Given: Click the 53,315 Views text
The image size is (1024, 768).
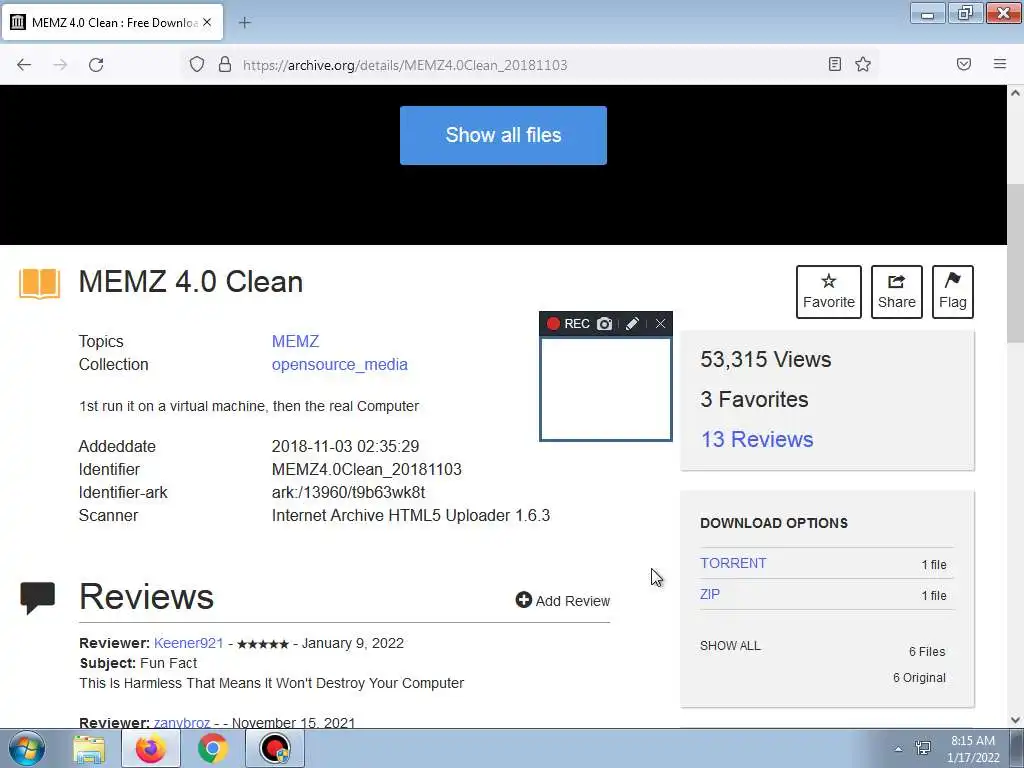Looking at the screenshot, I should 765,359.
